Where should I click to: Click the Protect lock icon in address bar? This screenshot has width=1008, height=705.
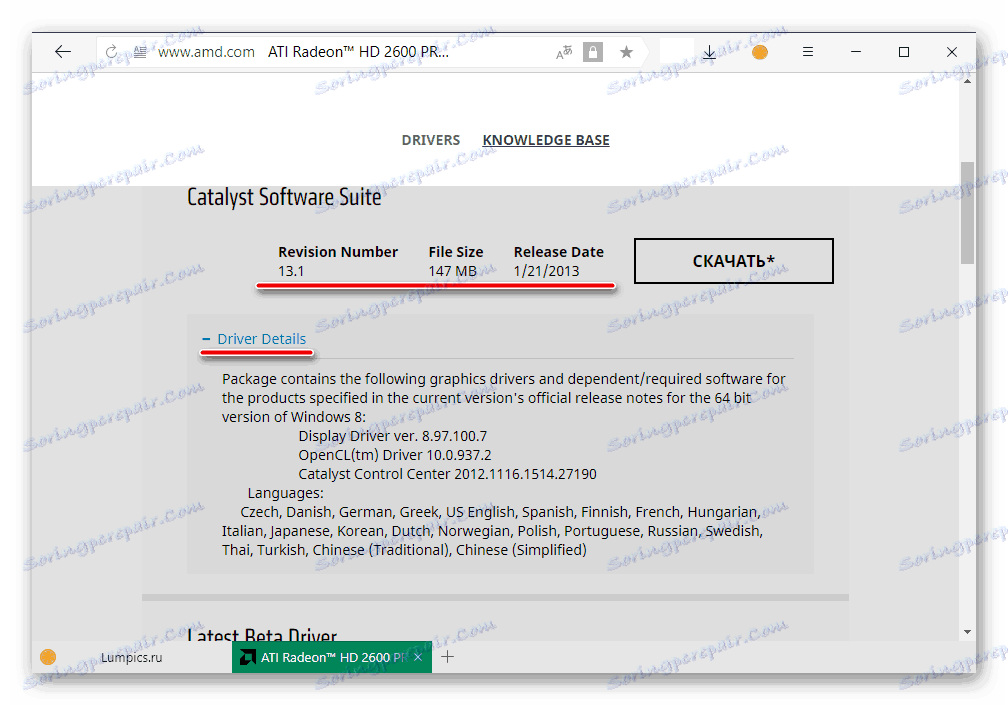(x=592, y=51)
